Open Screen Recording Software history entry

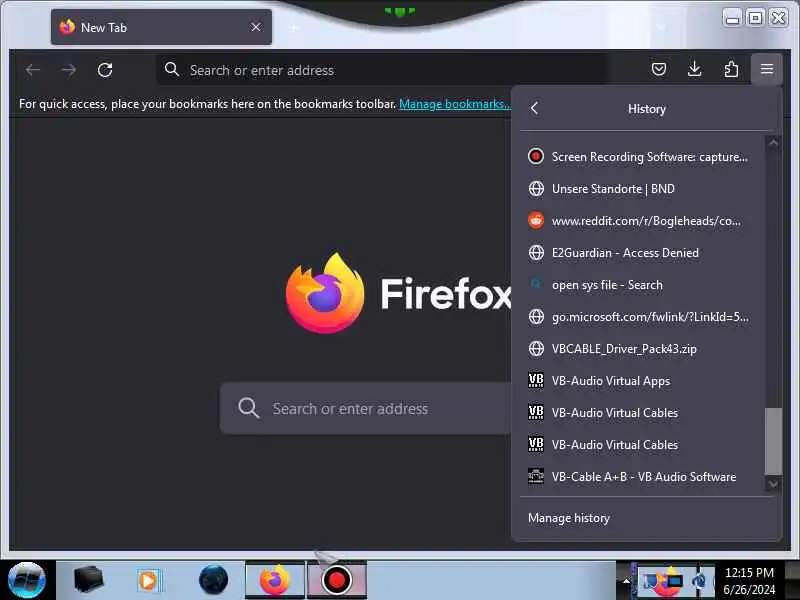tap(642, 157)
